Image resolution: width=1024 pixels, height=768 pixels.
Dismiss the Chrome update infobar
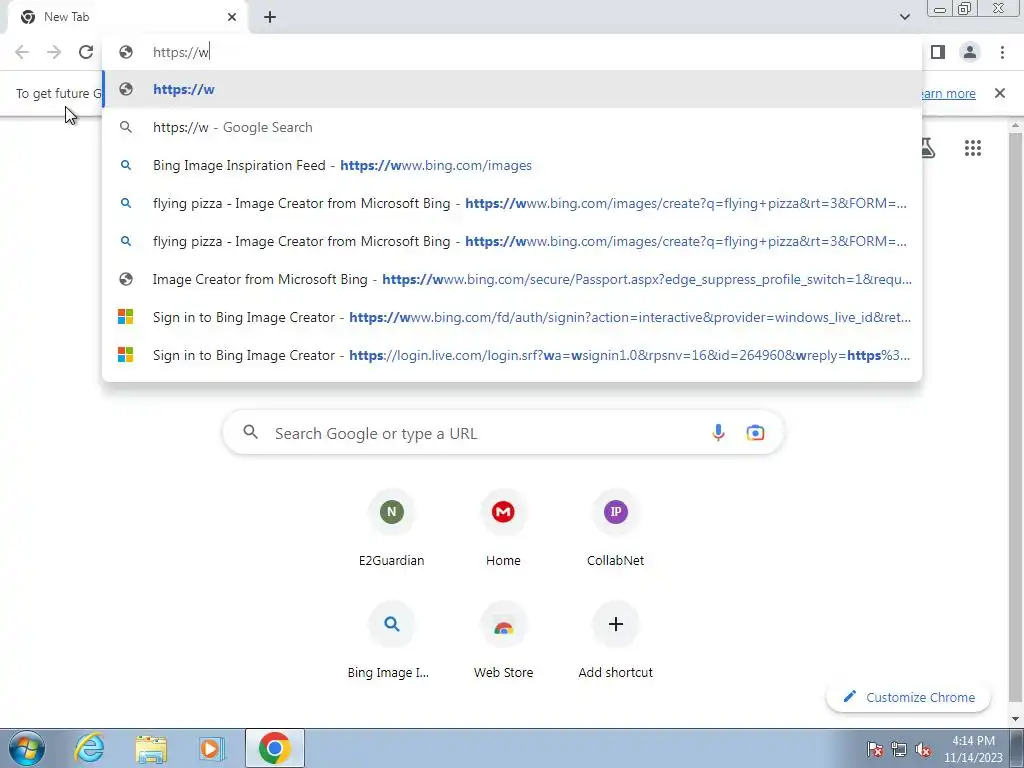coord(1000,93)
